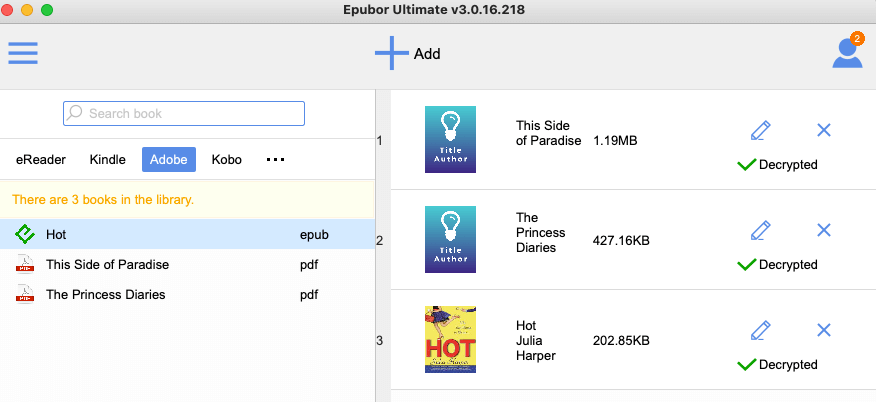Click the 427.16KB file size
Viewport: 876px width, 402px height.
click(621, 241)
